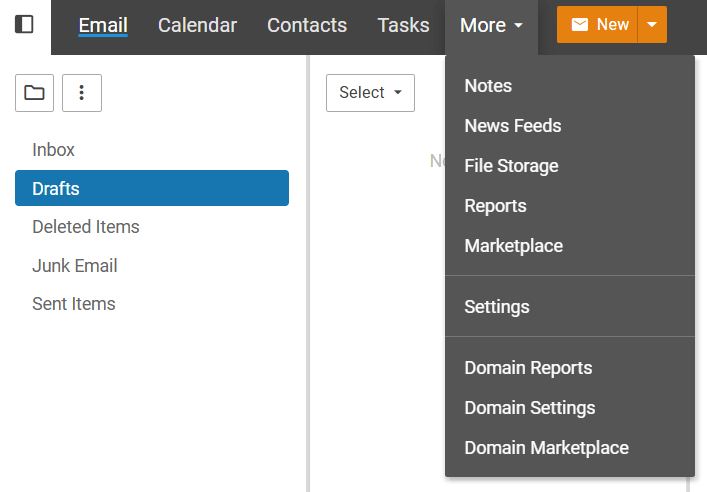707x492 pixels.
Task: Select File Storage menu item
Action: pyautogui.click(x=511, y=166)
